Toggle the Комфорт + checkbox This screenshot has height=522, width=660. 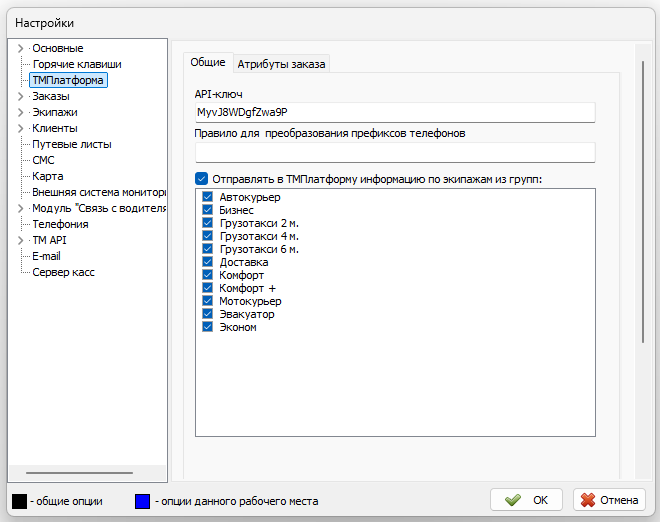click(208, 288)
